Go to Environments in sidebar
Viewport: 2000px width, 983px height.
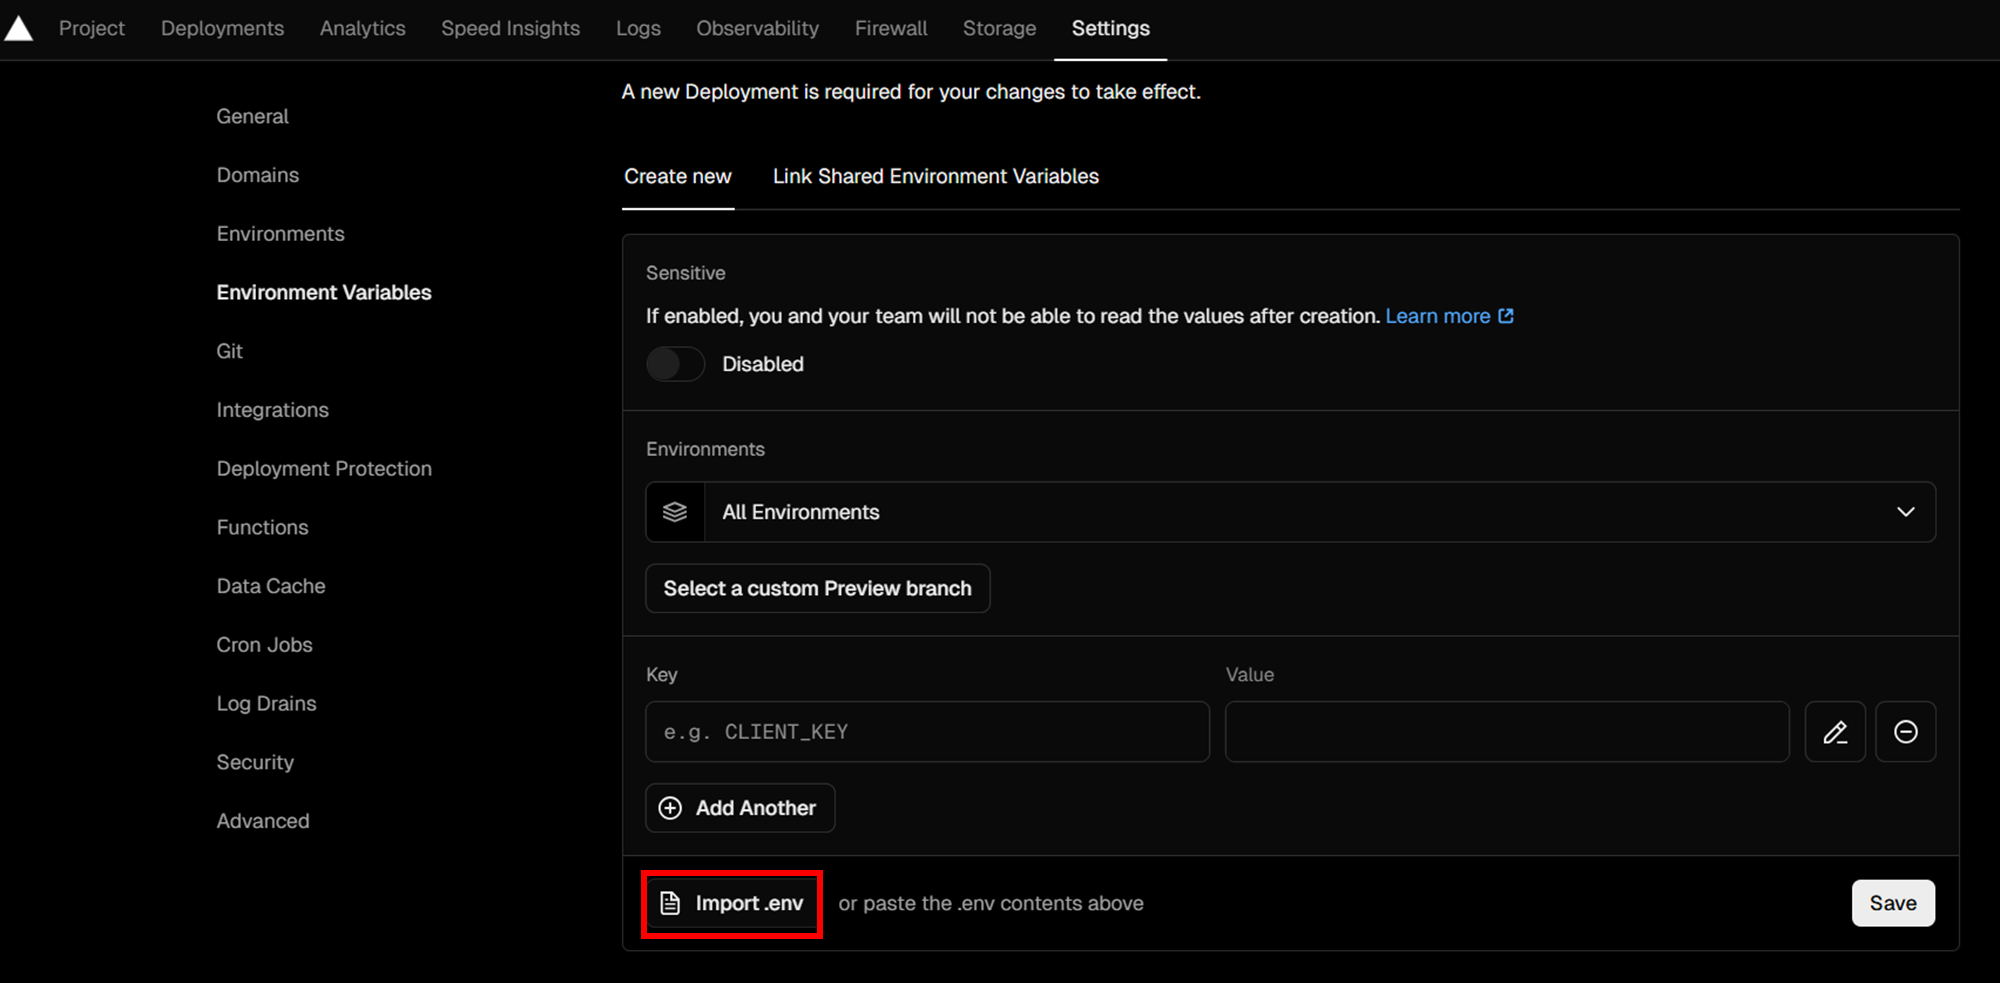point(281,234)
